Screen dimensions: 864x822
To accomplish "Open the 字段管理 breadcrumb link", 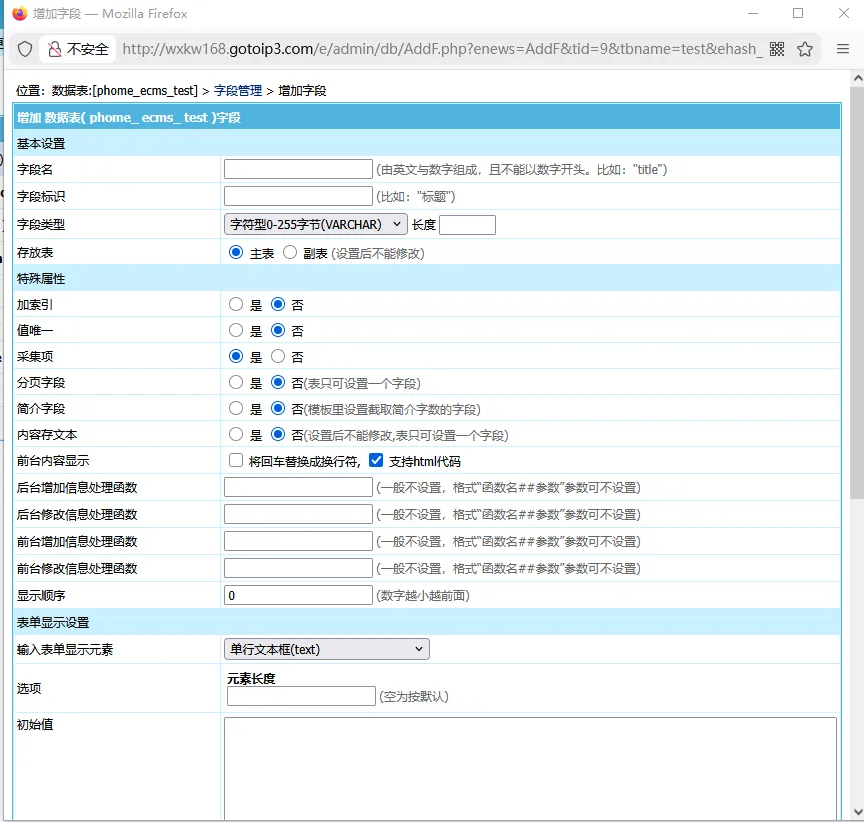I will (x=237, y=90).
